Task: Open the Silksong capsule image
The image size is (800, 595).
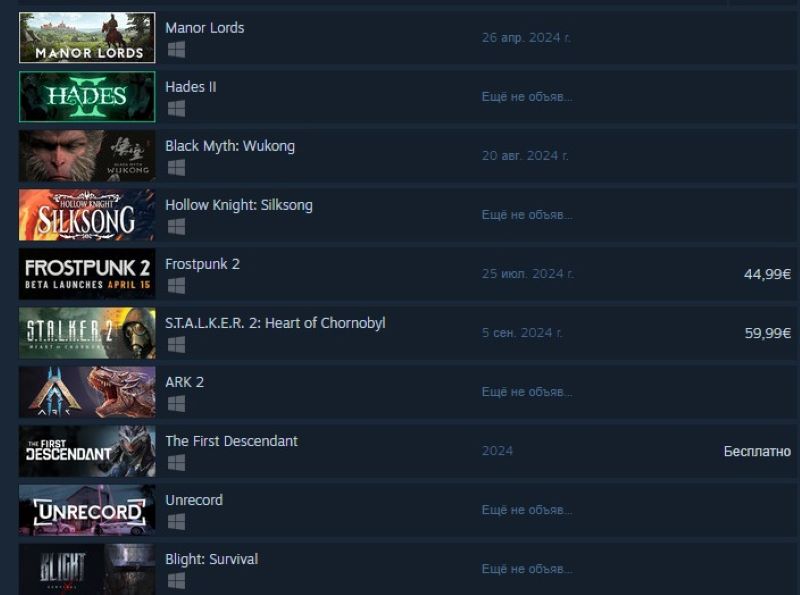Action: pos(87,215)
